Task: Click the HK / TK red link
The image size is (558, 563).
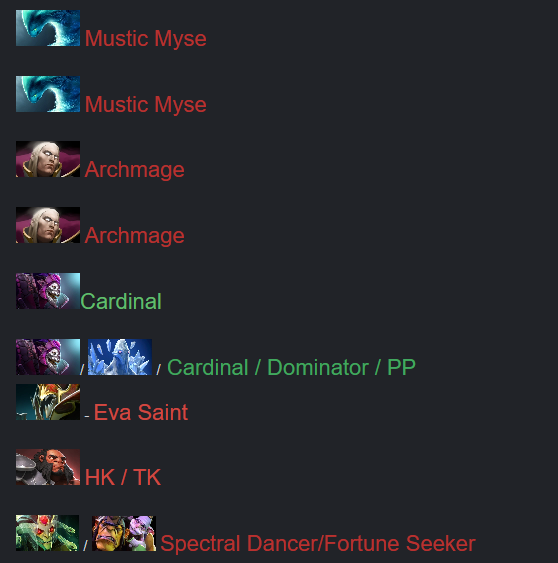Action: pos(123,478)
